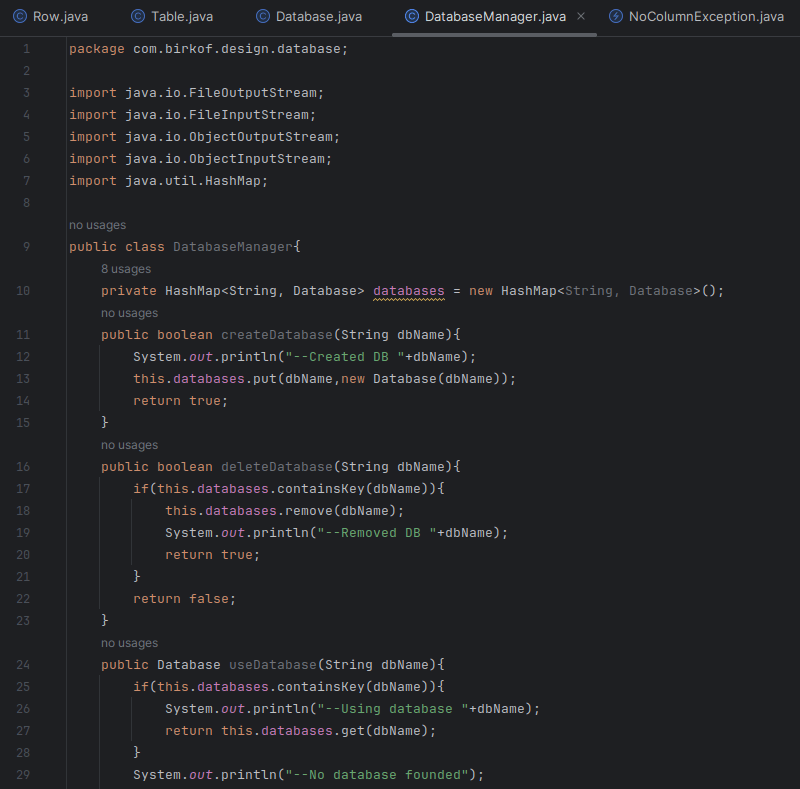800x789 pixels.
Task: Click 'no usages' hint above deleteDatabase method
Action: (x=130, y=445)
